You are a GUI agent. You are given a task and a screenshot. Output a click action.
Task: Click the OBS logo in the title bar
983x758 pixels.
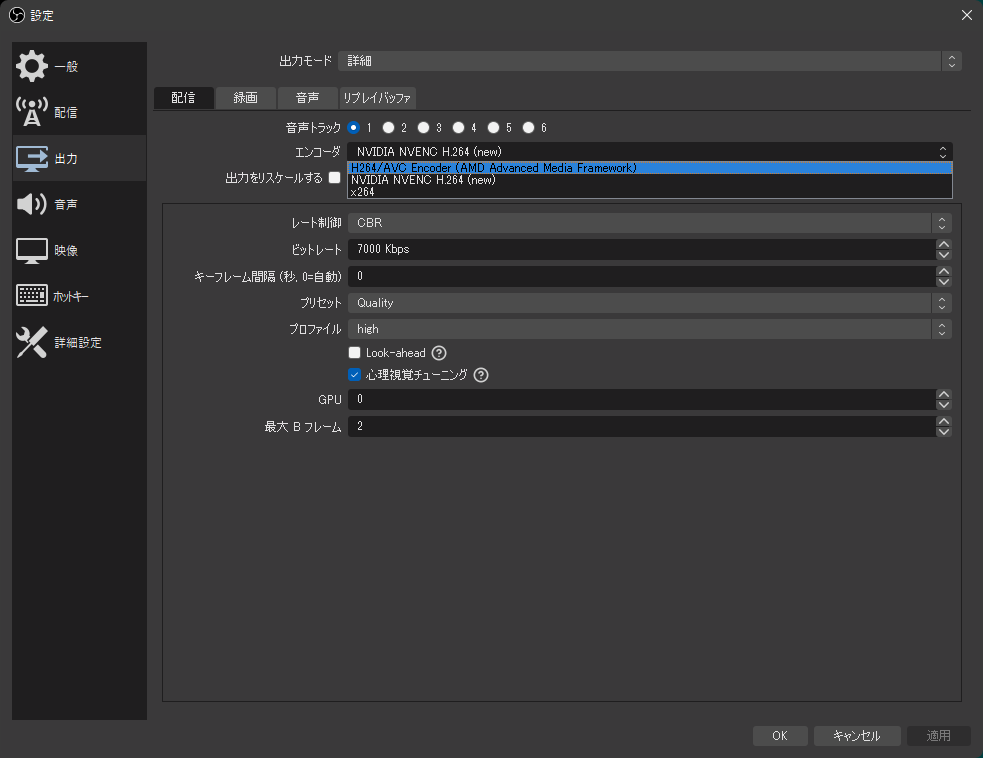tap(17, 15)
